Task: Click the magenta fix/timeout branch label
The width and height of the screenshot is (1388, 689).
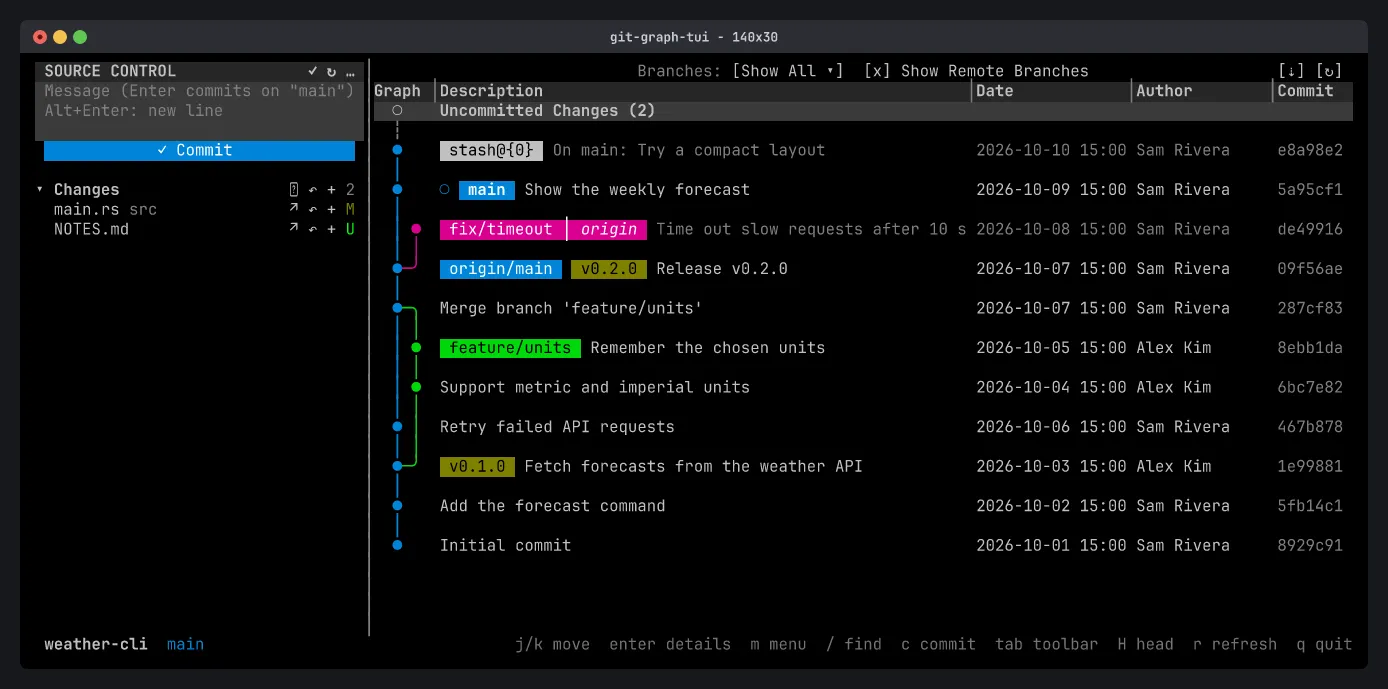Action: (502, 229)
